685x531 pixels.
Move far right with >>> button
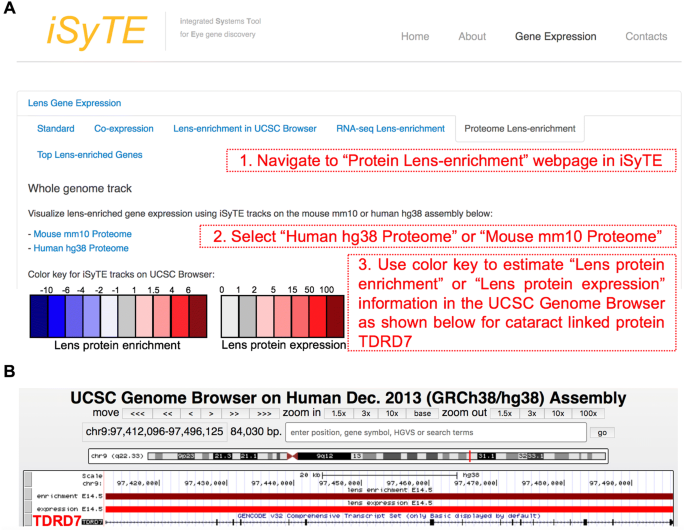coord(264,413)
